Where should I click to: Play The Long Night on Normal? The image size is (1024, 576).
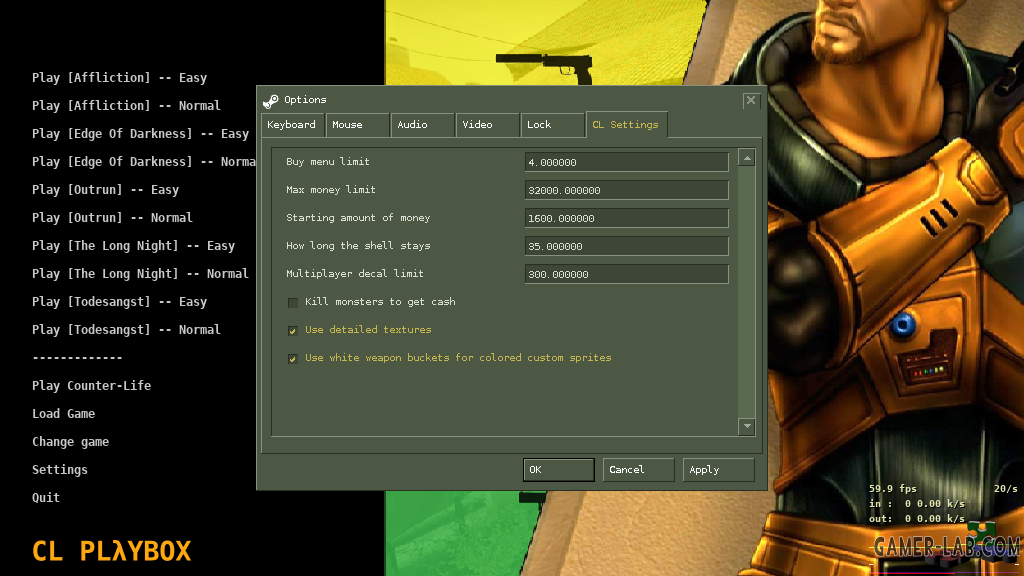click(140, 274)
